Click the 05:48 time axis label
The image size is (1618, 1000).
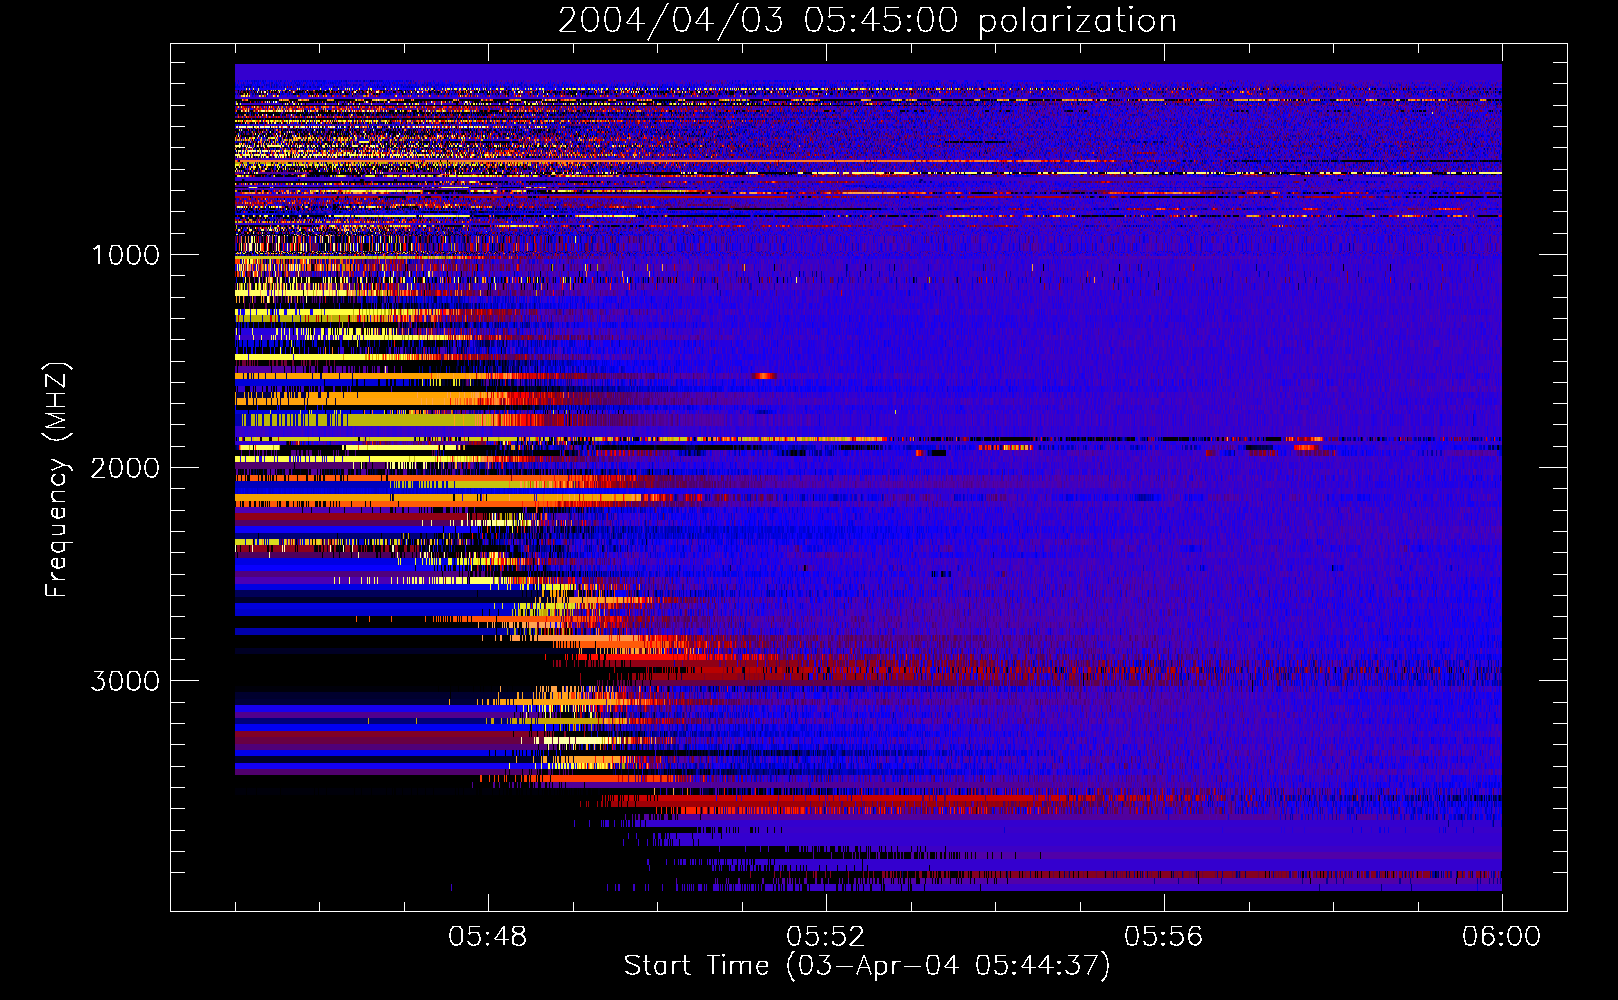tap(488, 936)
